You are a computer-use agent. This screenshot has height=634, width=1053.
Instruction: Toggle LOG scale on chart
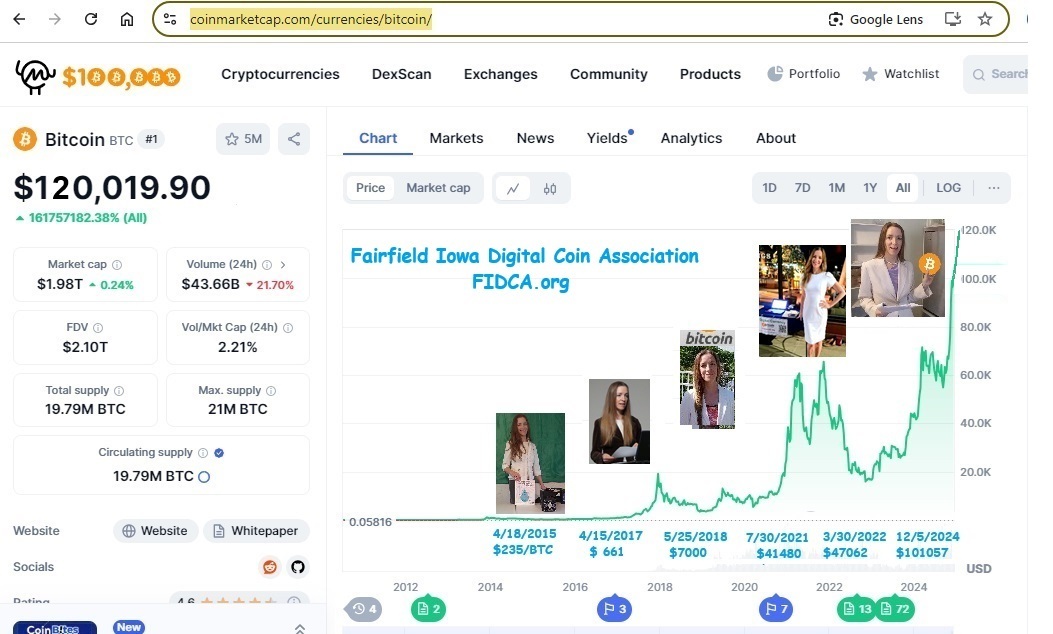pyautogui.click(x=949, y=188)
